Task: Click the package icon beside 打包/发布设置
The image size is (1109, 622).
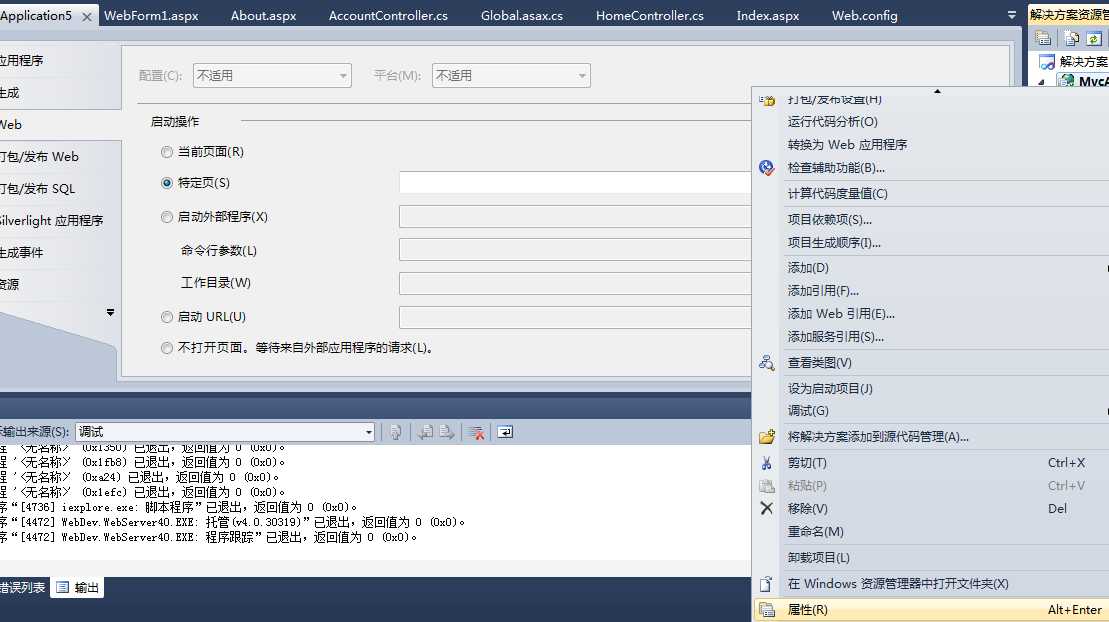Action: tap(767, 100)
